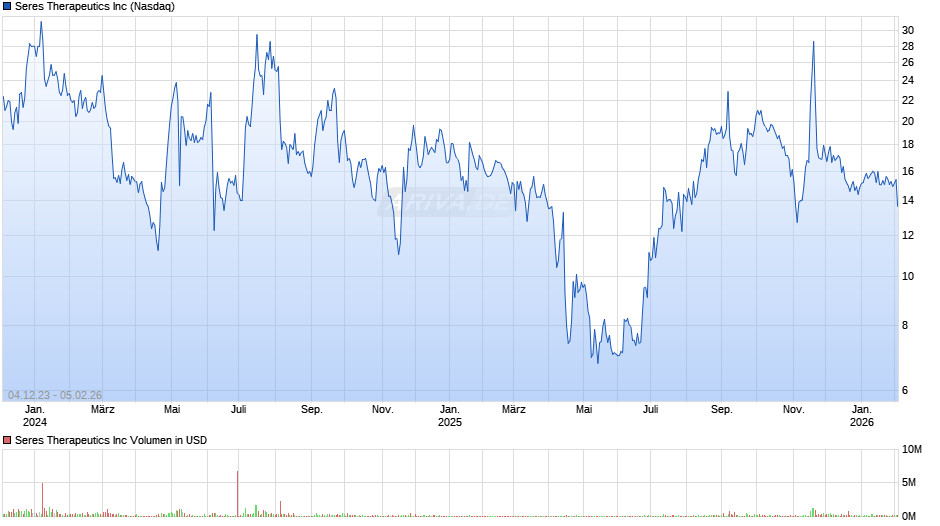The height and width of the screenshot is (526, 940).
Task: Click the price axis label 18
Action: pyautogui.click(x=908, y=145)
